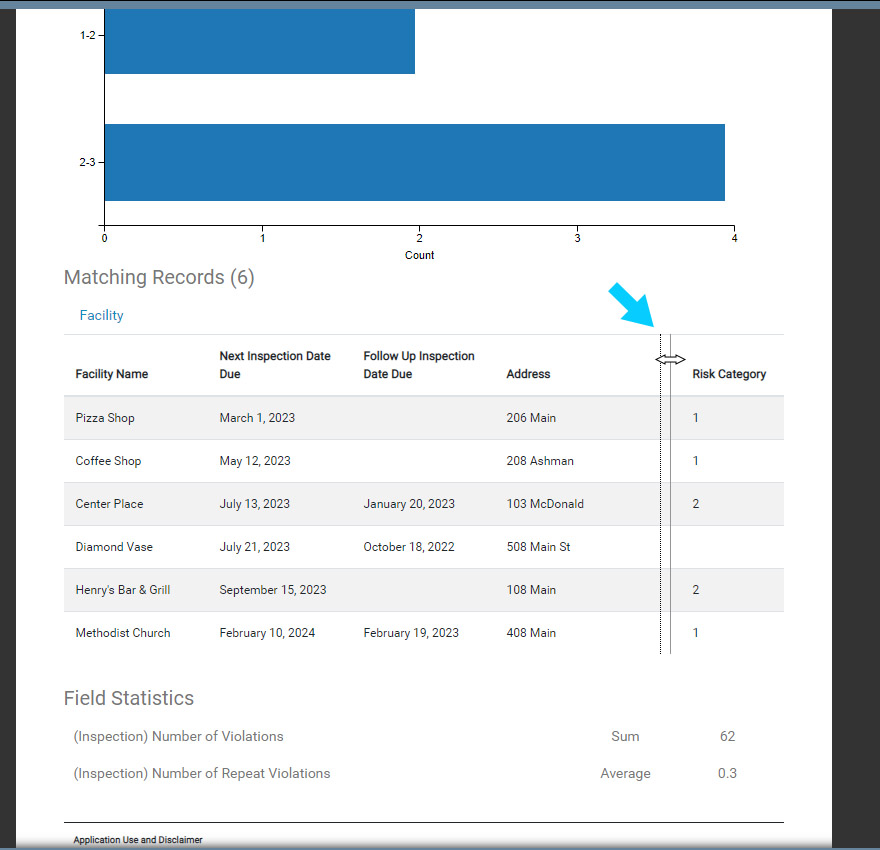The width and height of the screenshot is (880, 850).
Task: Open the Facility tab
Action: click(101, 315)
